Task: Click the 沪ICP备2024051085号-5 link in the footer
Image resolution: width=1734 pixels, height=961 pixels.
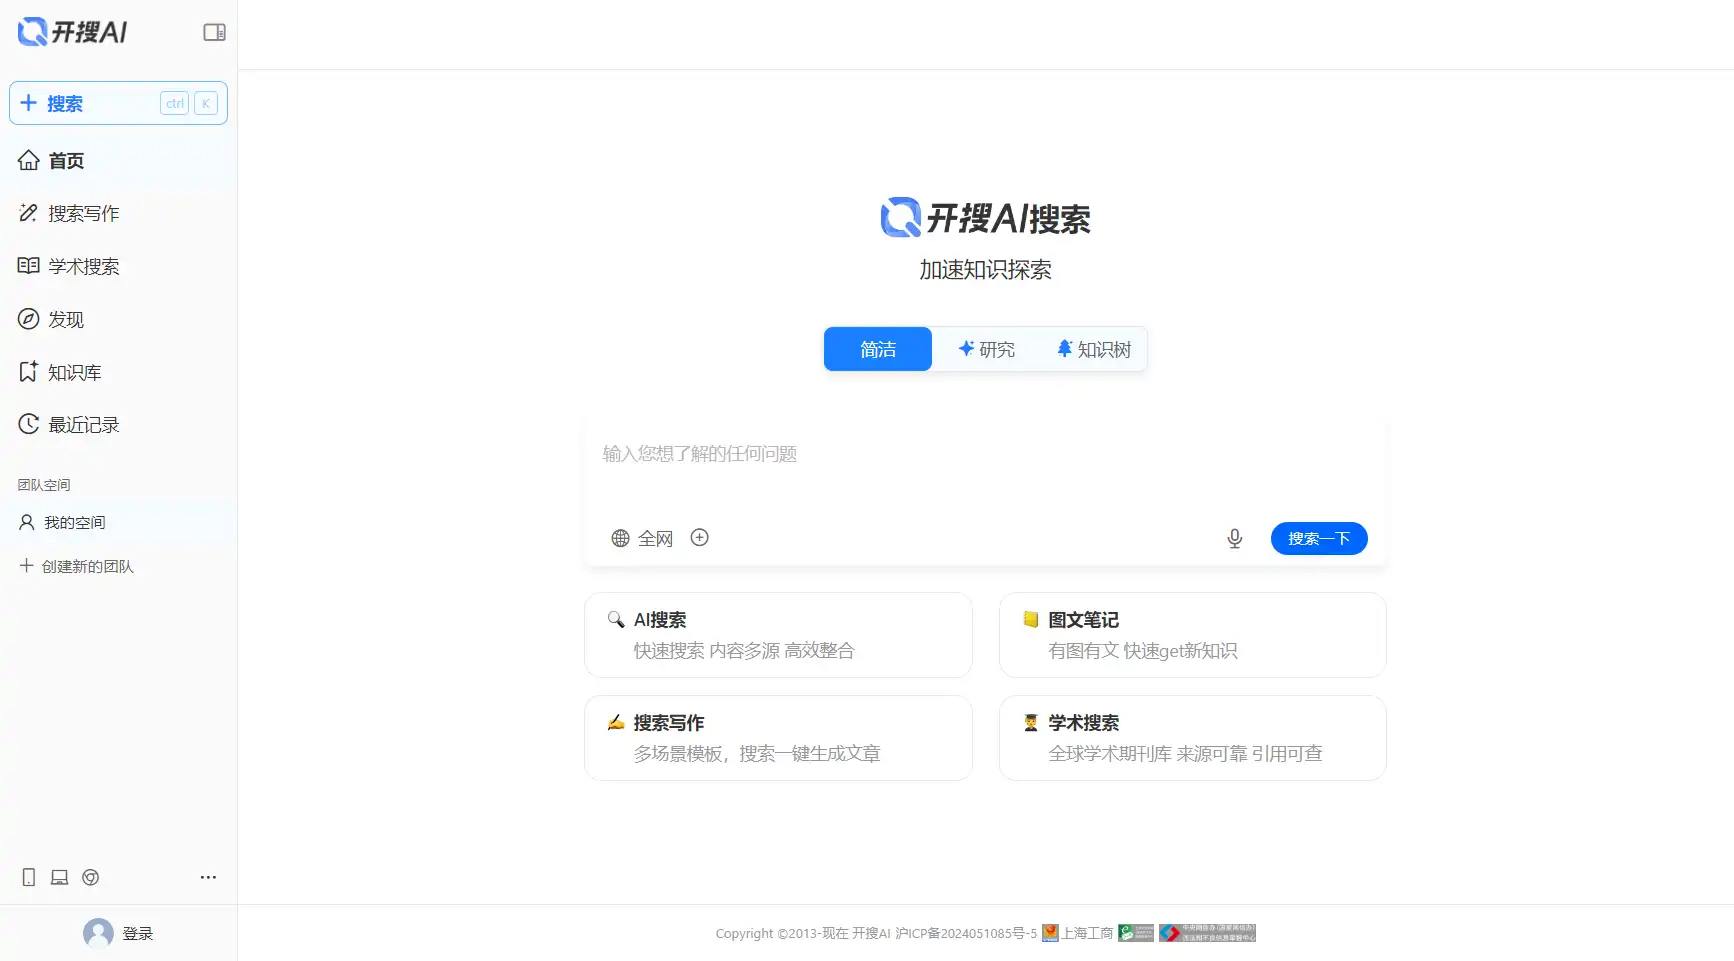Action: pos(966,933)
